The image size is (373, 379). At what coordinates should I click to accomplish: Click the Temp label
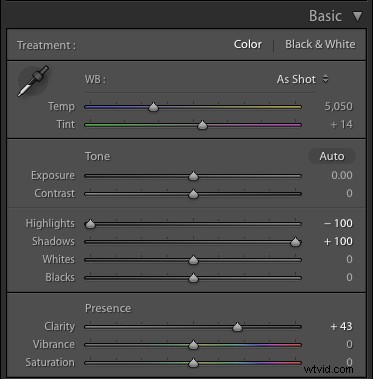click(61, 107)
